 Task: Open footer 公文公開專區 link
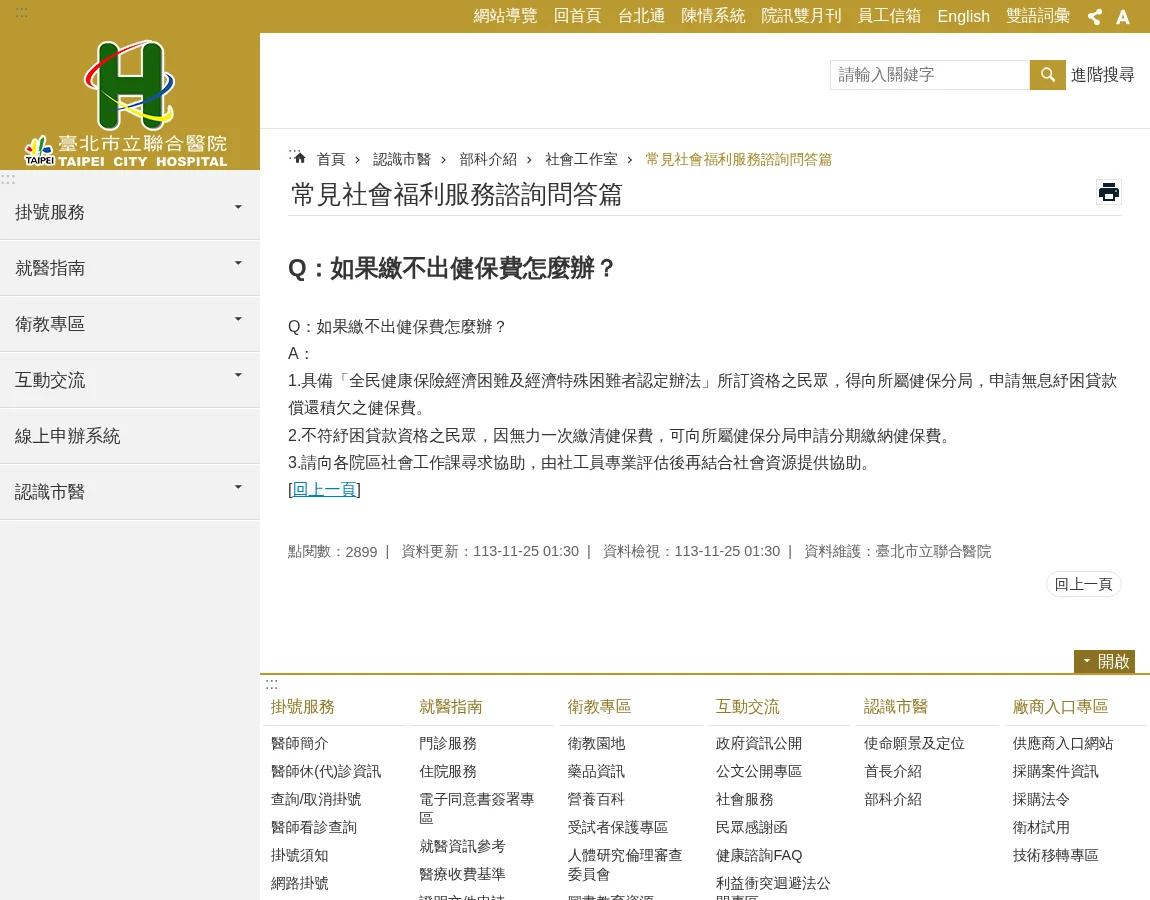[759, 772]
